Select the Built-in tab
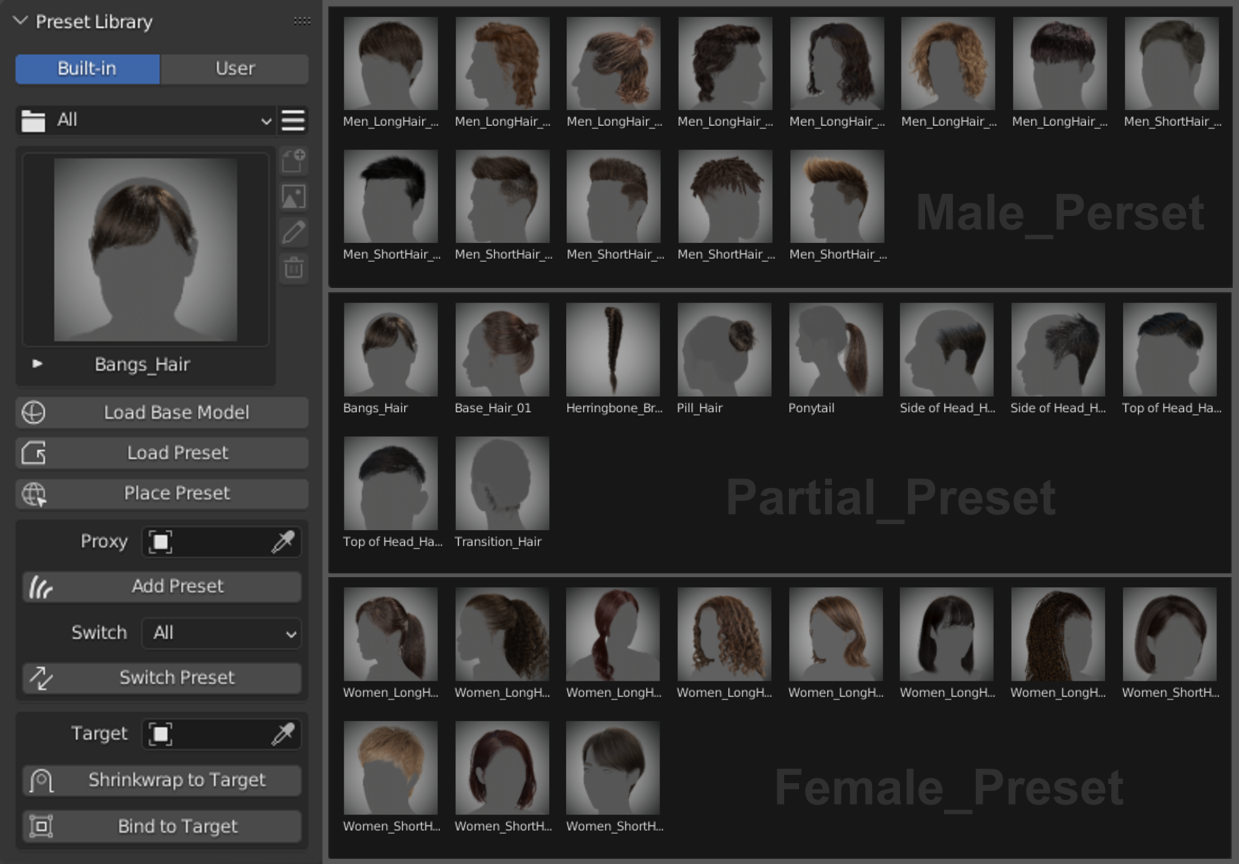The width and height of the screenshot is (1239, 864). click(87, 69)
